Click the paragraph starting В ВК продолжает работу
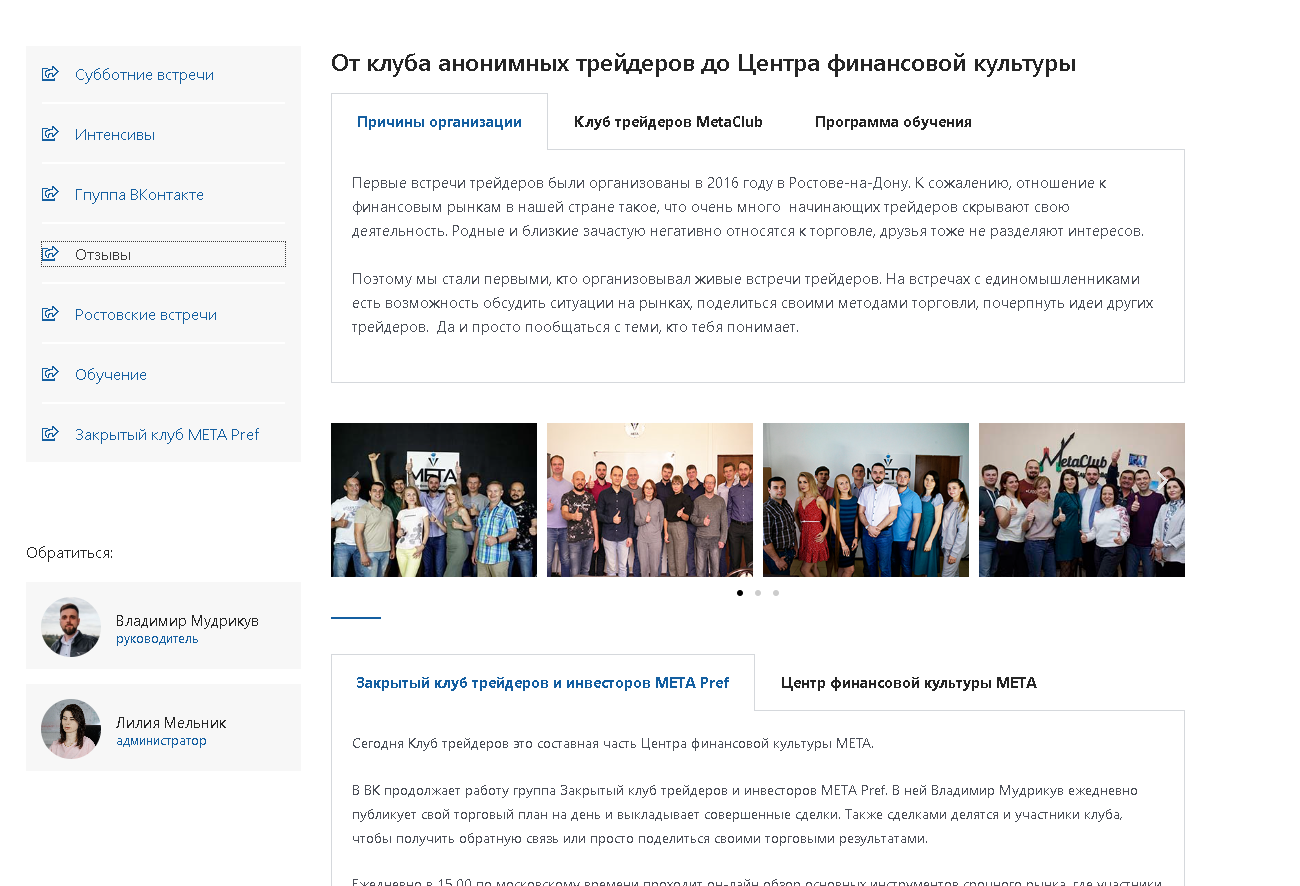Screen dimensions: 1300x886 point(745,814)
